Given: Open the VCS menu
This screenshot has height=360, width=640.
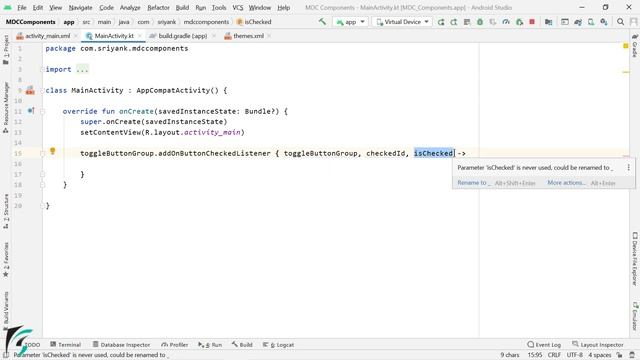Looking at the screenshot, I should point(238,7).
